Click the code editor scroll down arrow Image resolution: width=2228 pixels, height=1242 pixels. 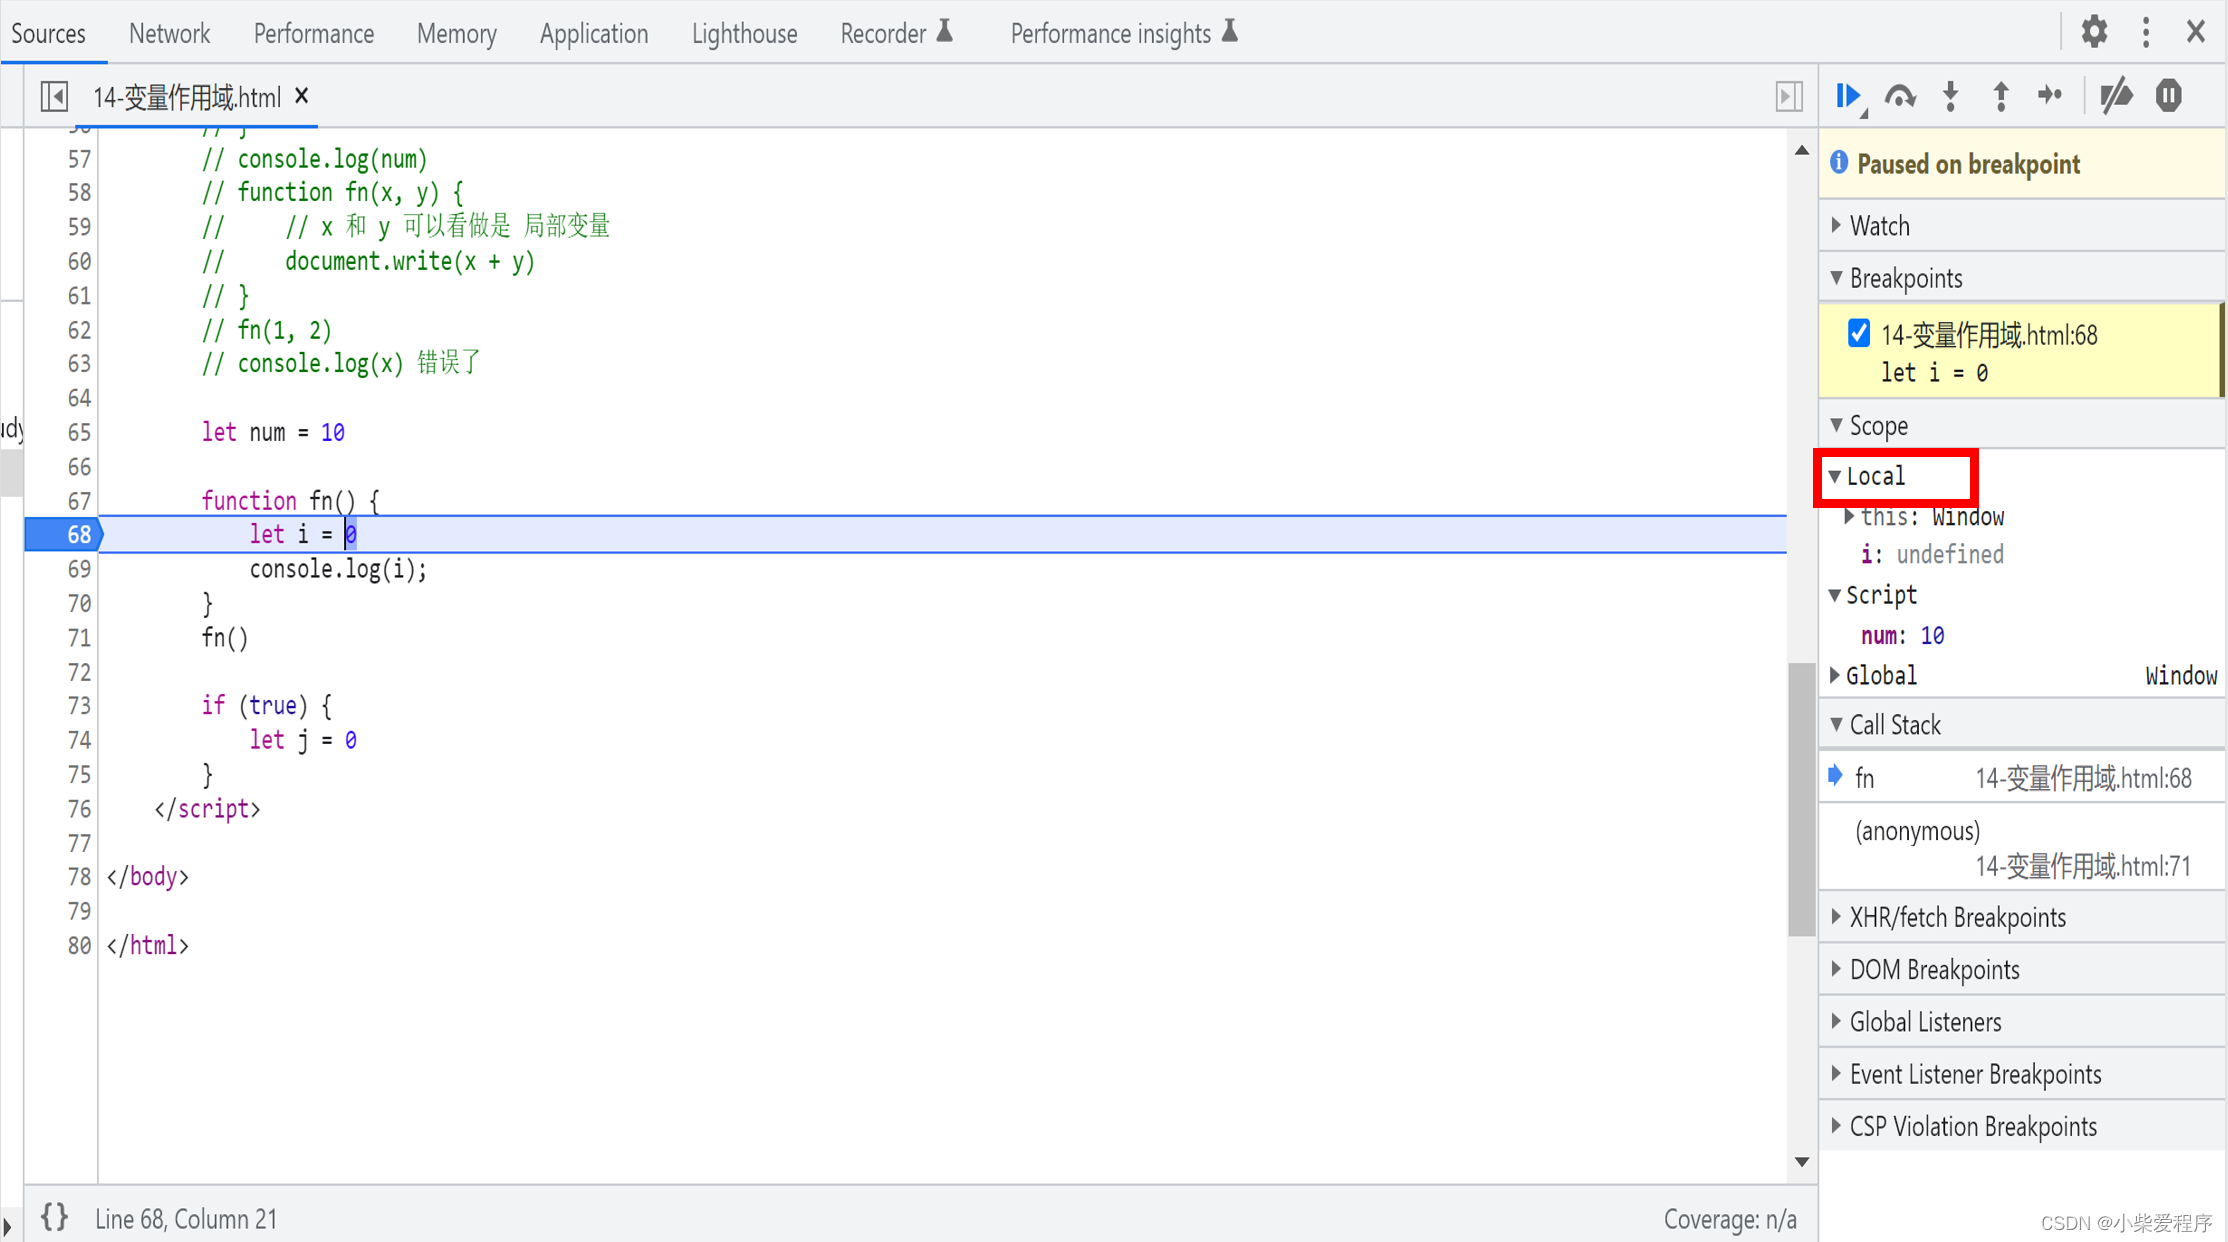[x=1802, y=1162]
